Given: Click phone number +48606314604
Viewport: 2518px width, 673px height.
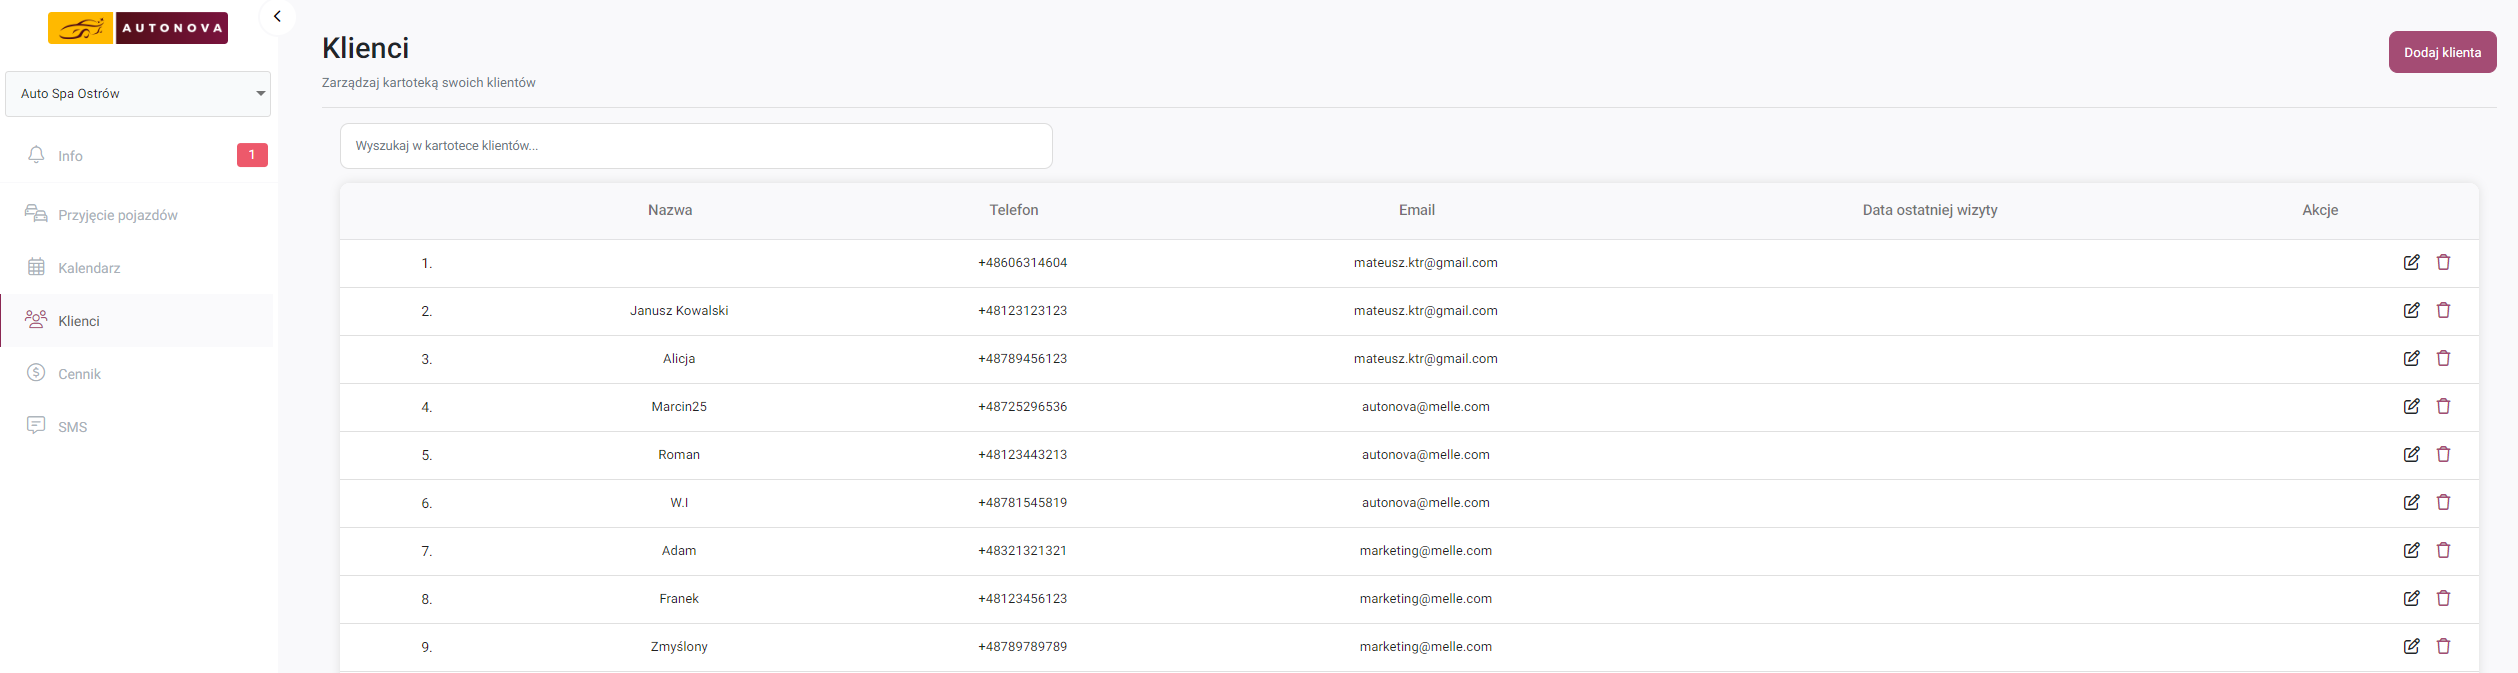Looking at the screenshot, I should click(x=1022, y=263).
